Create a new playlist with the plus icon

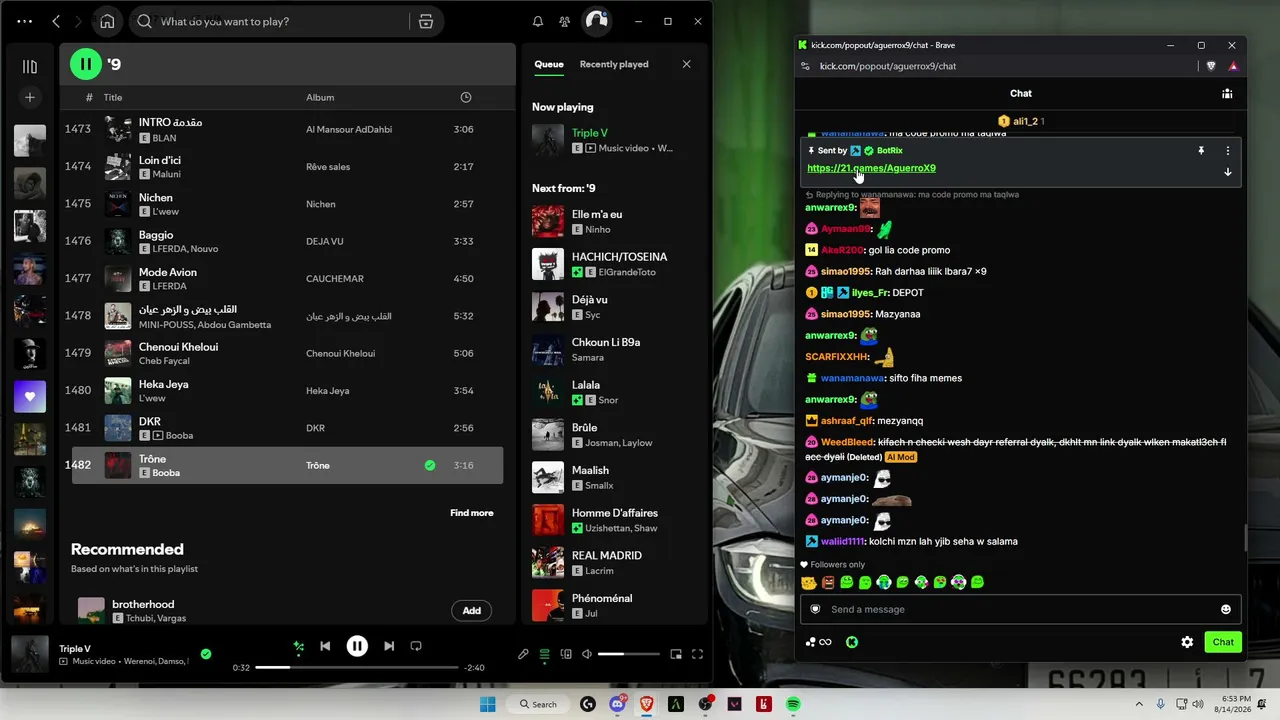pos(30,97)
